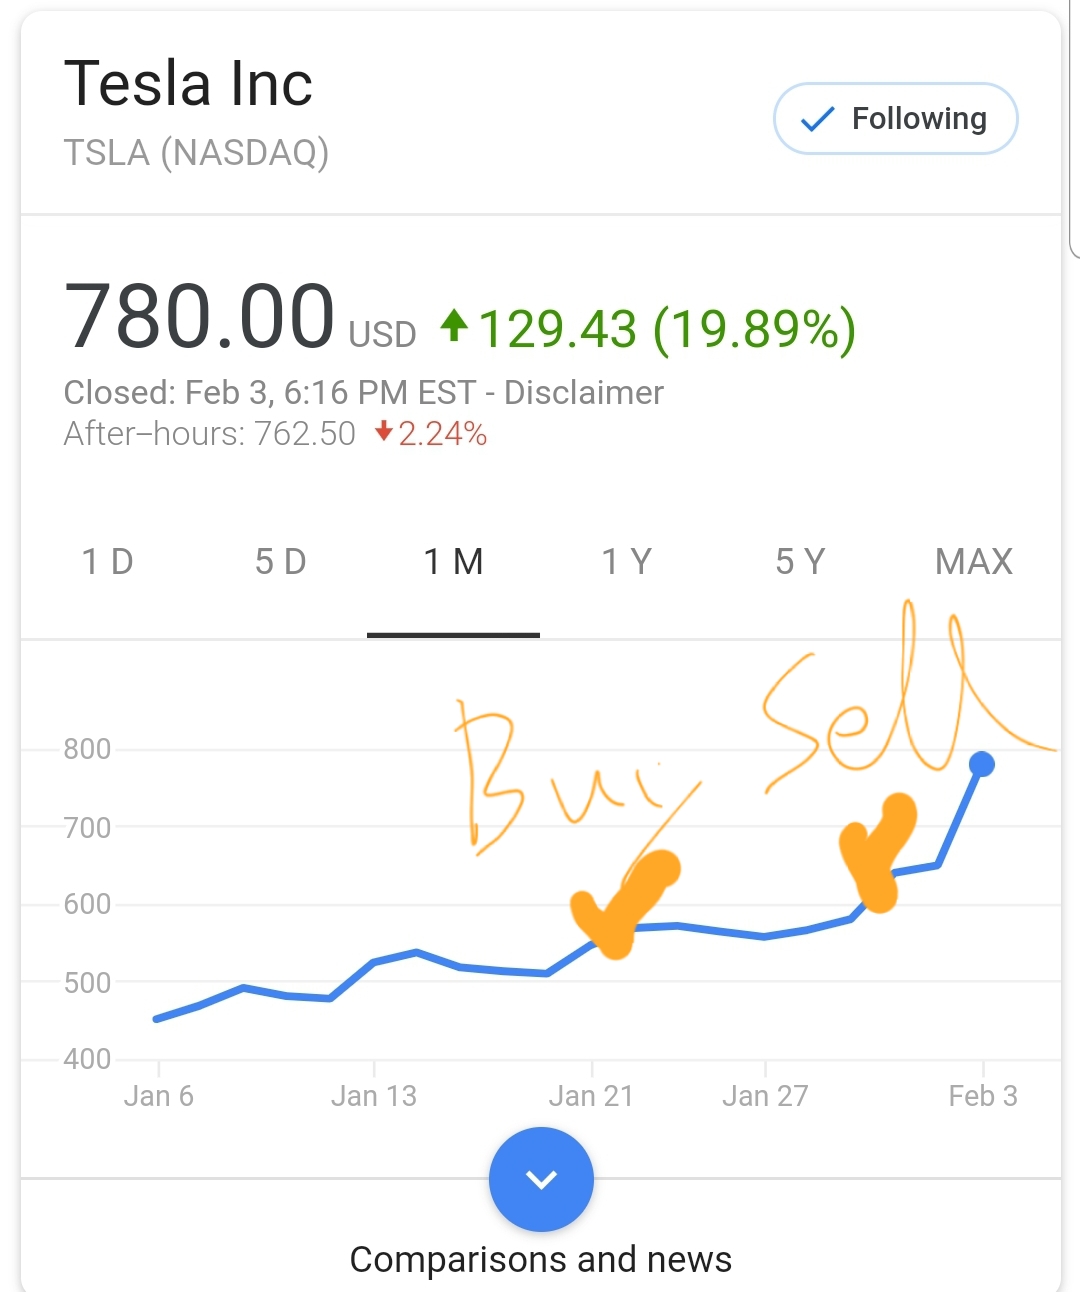Expand Comparisons and news with blue chevron
Screen dimensions: 1080x1292
541,1179
